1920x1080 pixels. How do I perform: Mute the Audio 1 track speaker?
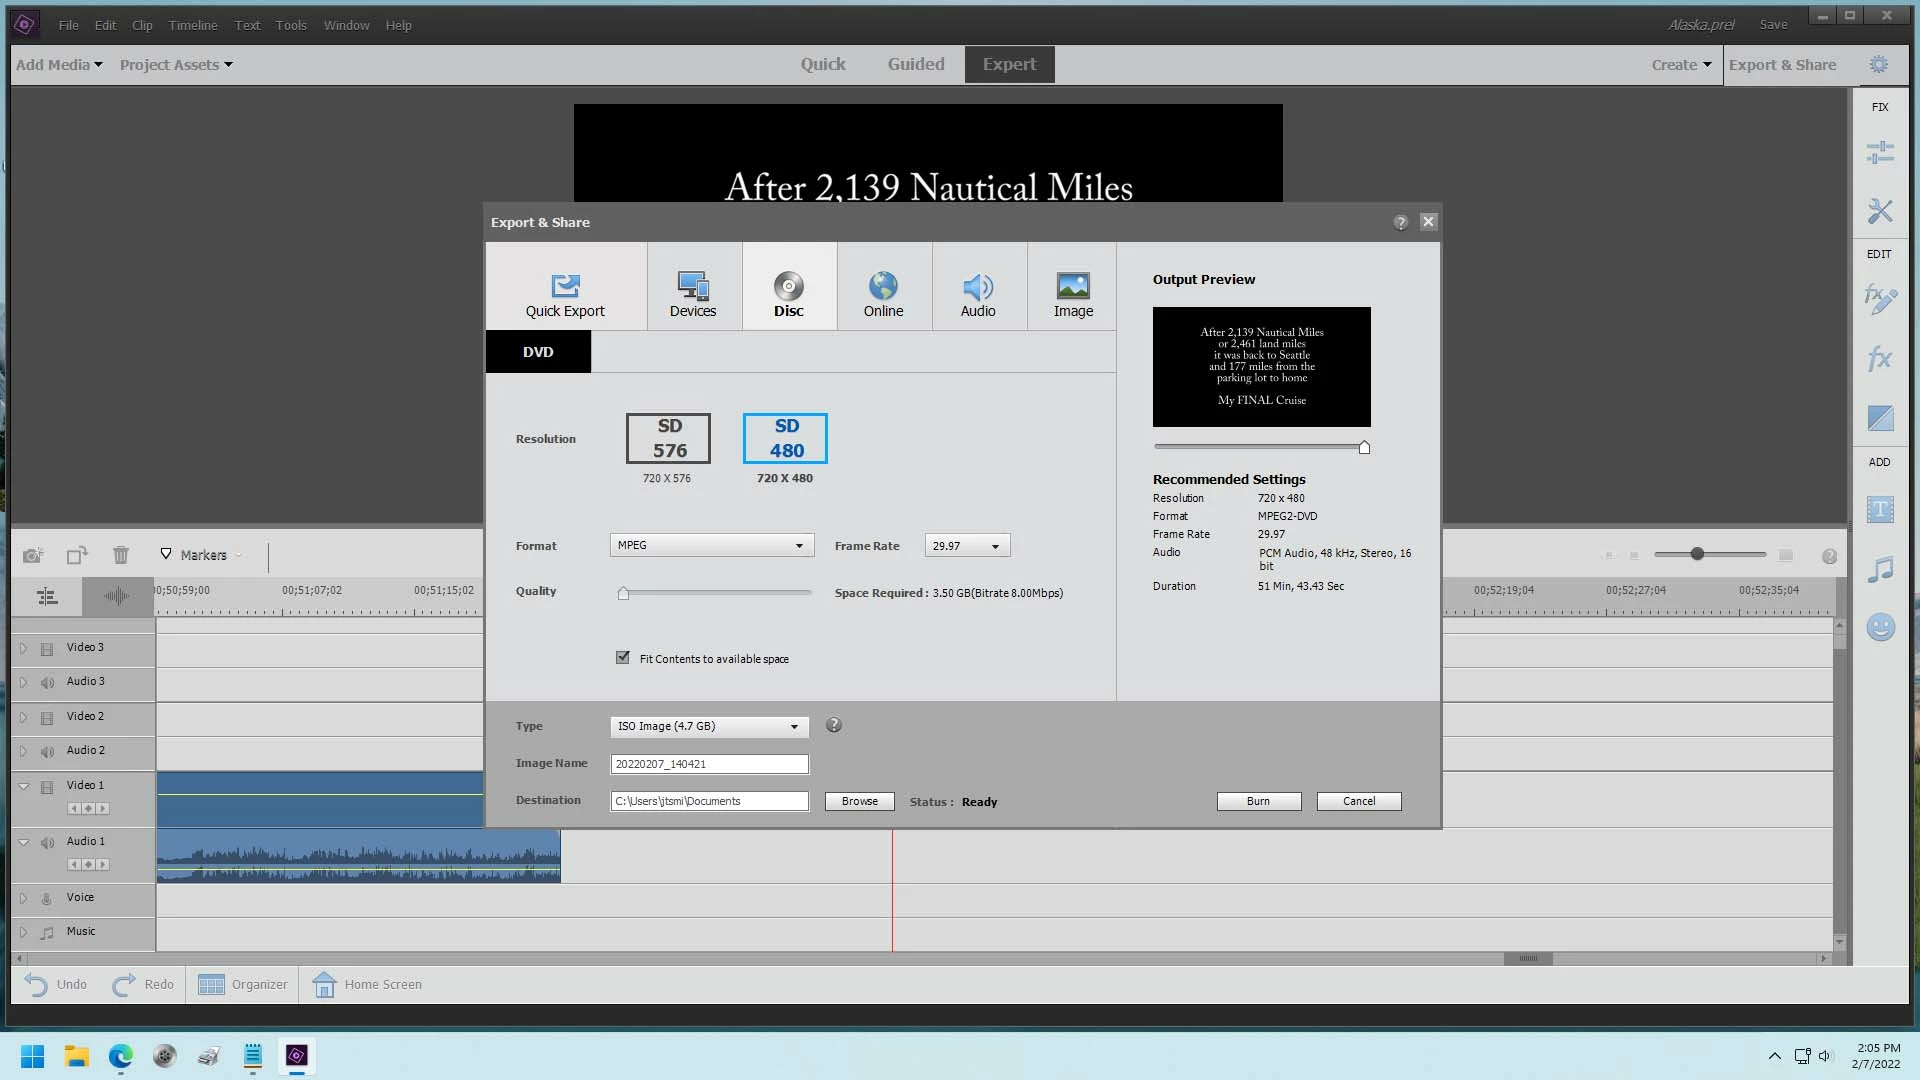pos(47,843)
